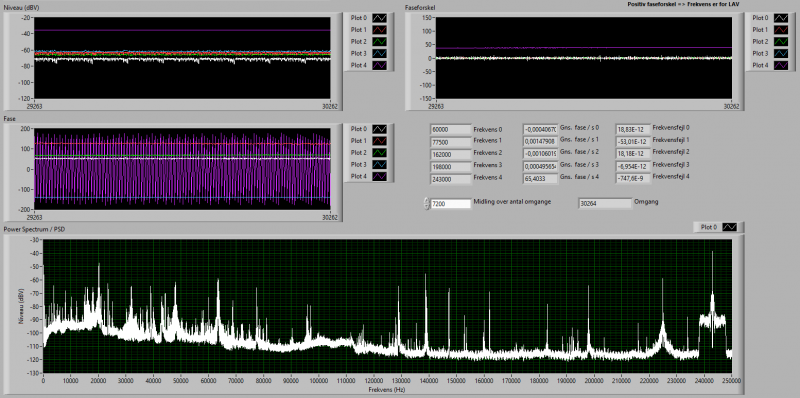Click Plot 1 line icon in Faseforskel legend
This screenshot has height=398, width=800.
(781, 30)
